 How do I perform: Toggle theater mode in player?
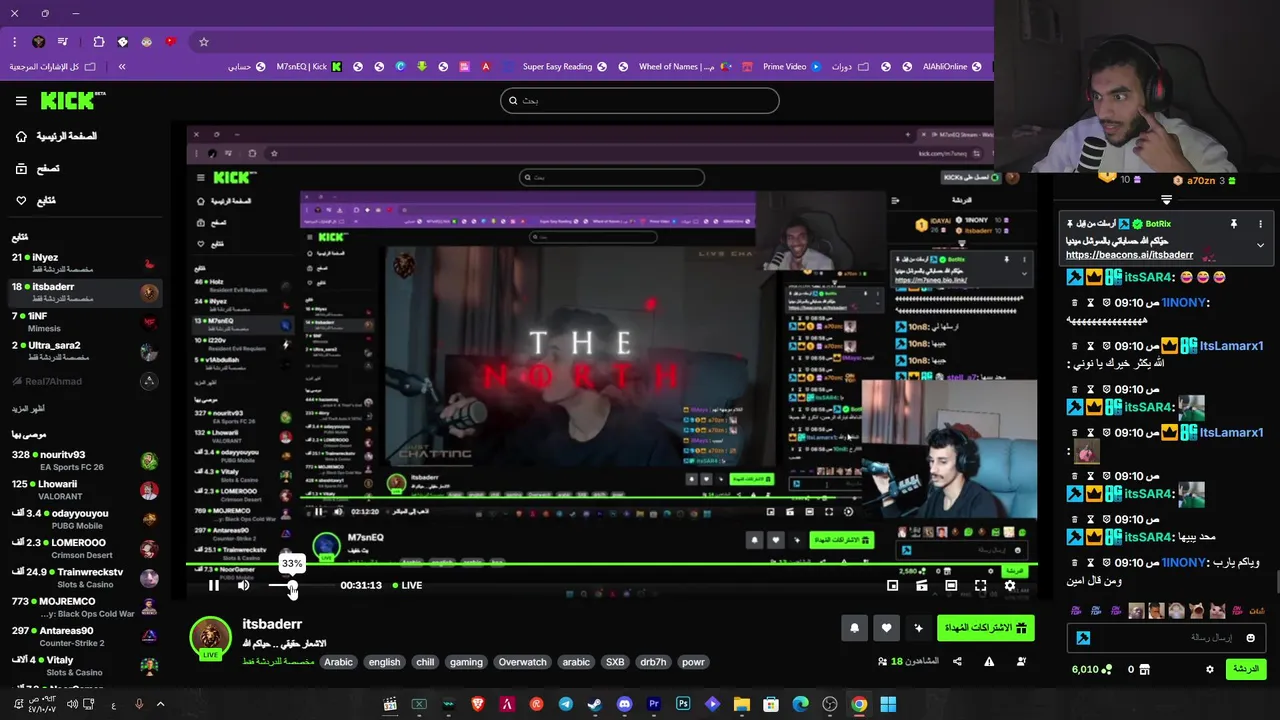coord(951,585)
